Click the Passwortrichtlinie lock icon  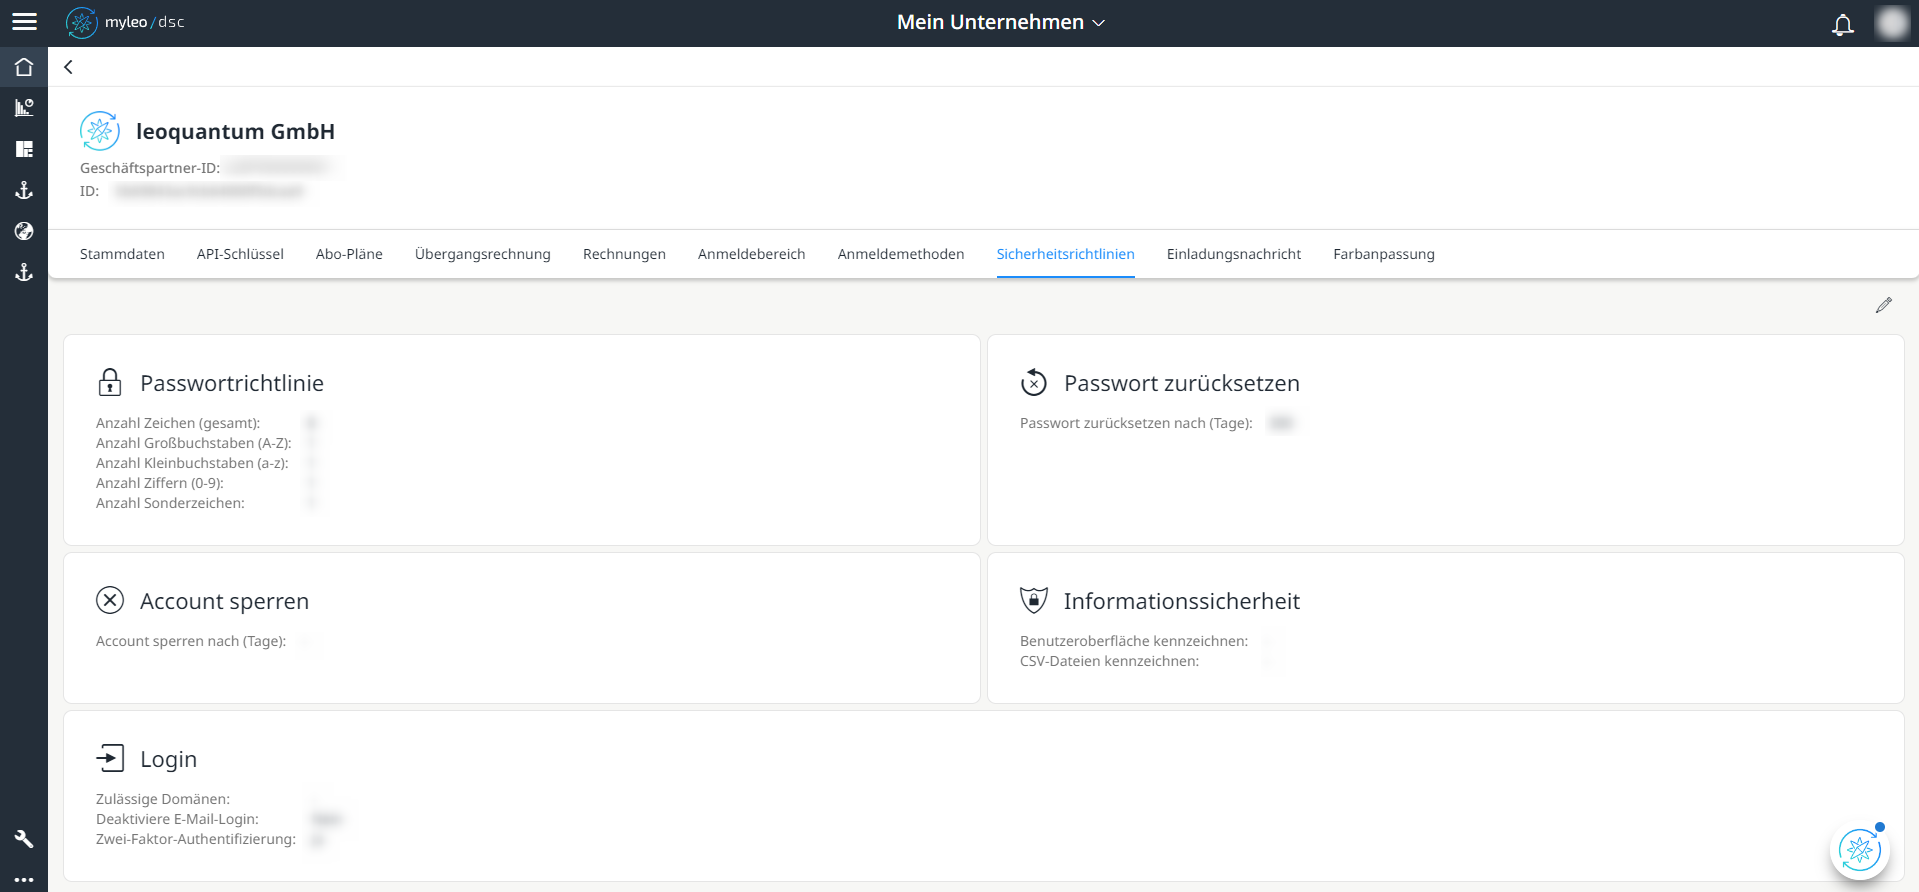[x=110, y=382]
